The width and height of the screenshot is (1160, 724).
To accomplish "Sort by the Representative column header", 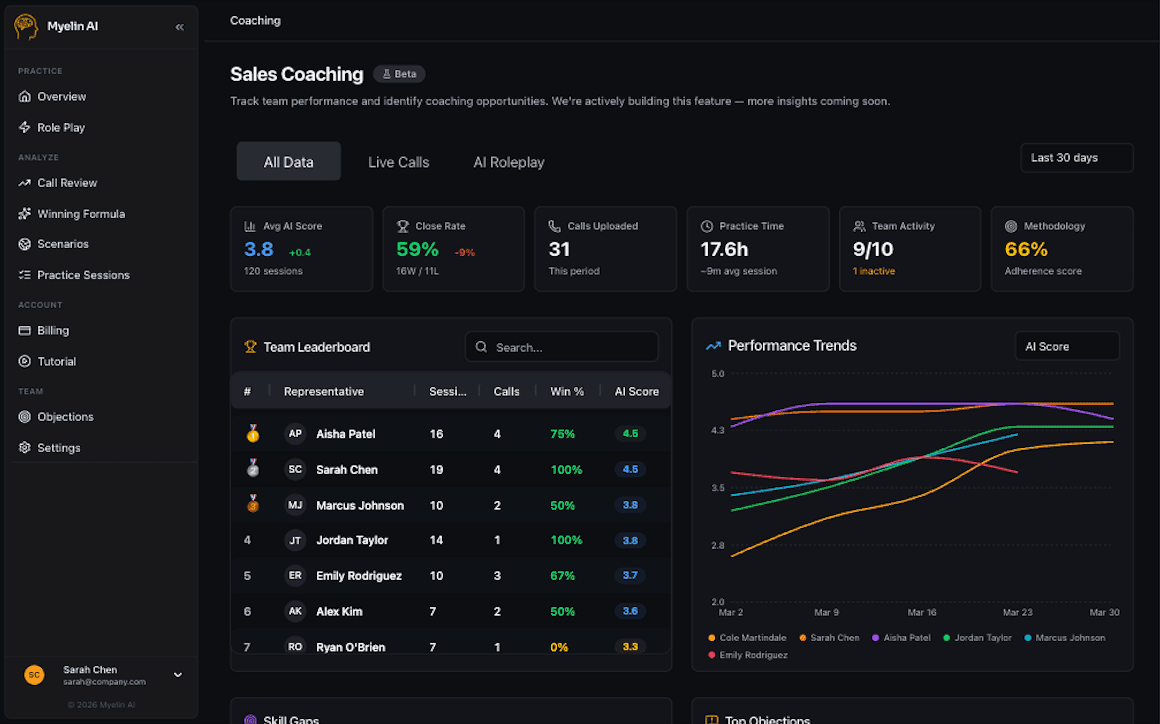I will pyautogui.click(x=323, y=391).
